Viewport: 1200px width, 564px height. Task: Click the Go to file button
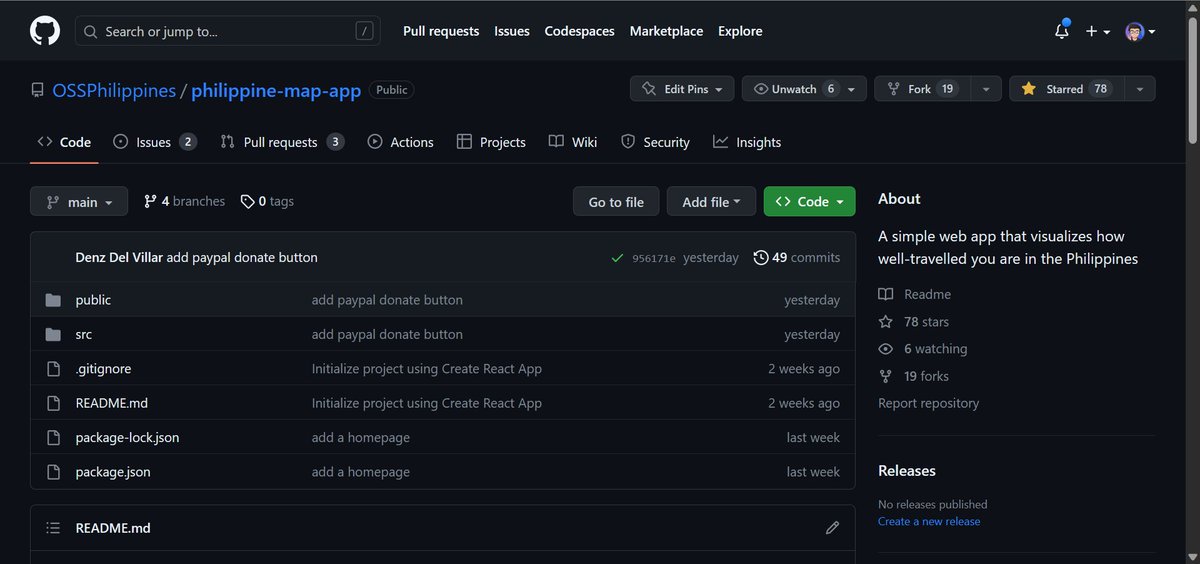point(616,202)
